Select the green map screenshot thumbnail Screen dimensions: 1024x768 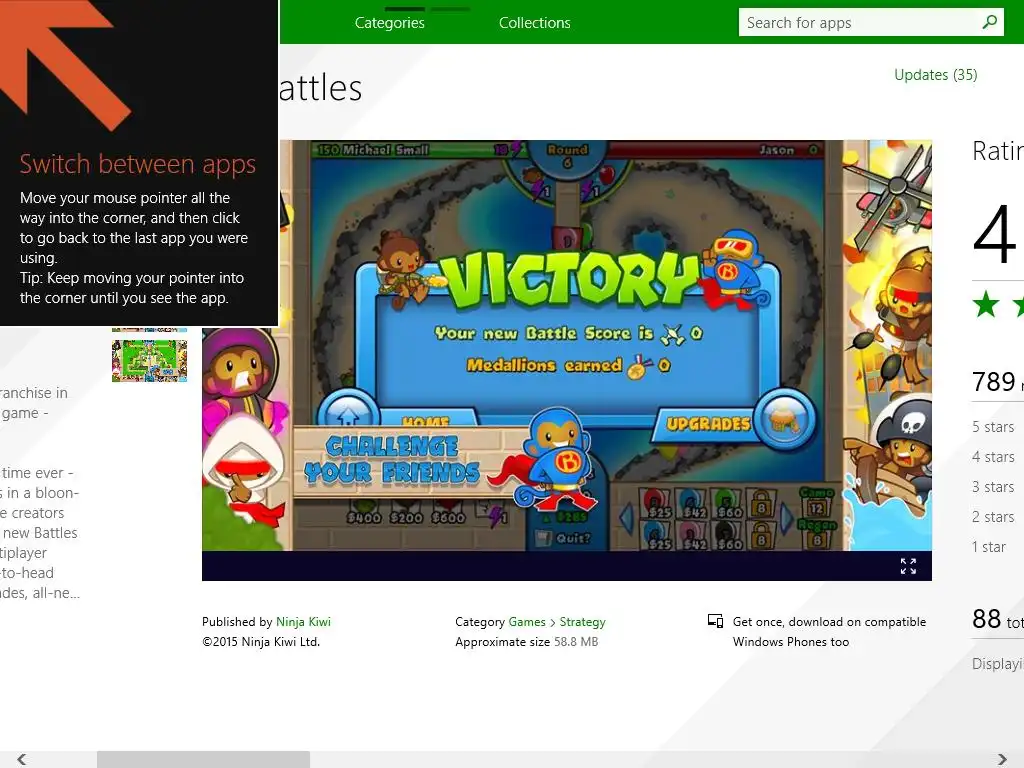click(150, 360)
